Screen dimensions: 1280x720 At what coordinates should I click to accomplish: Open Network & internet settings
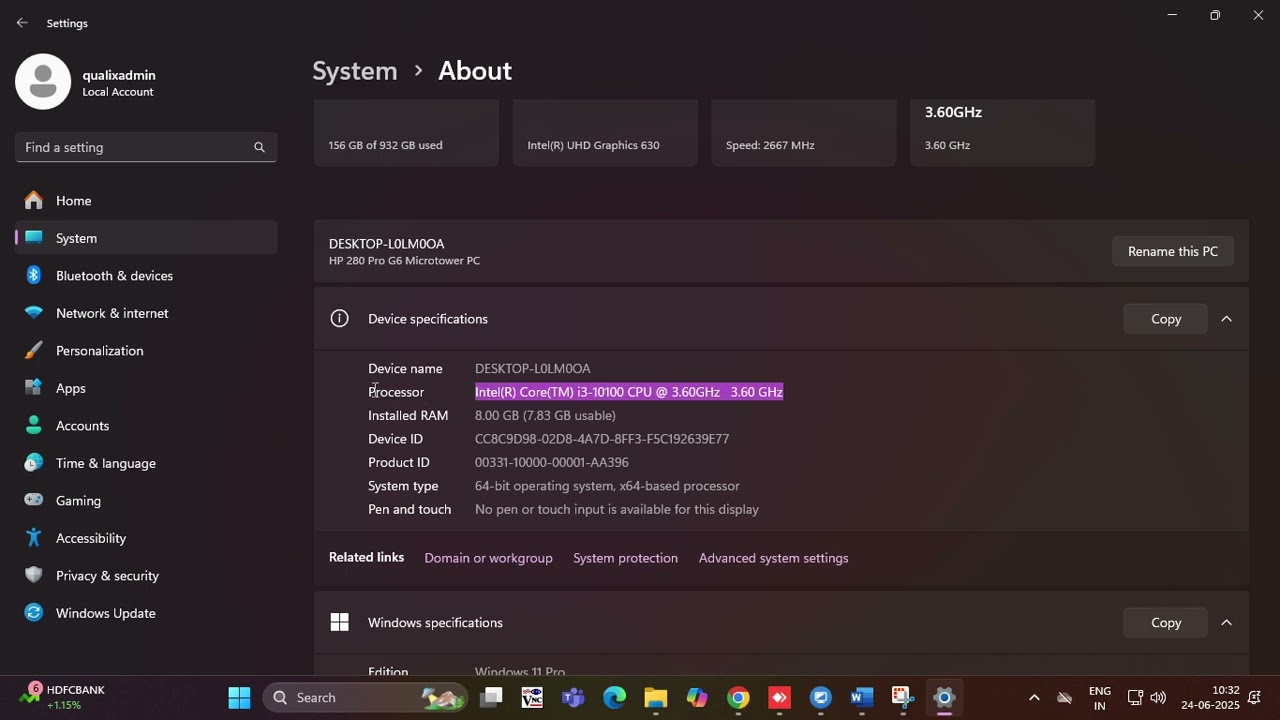pyautogui.click(x=146, y=313)
